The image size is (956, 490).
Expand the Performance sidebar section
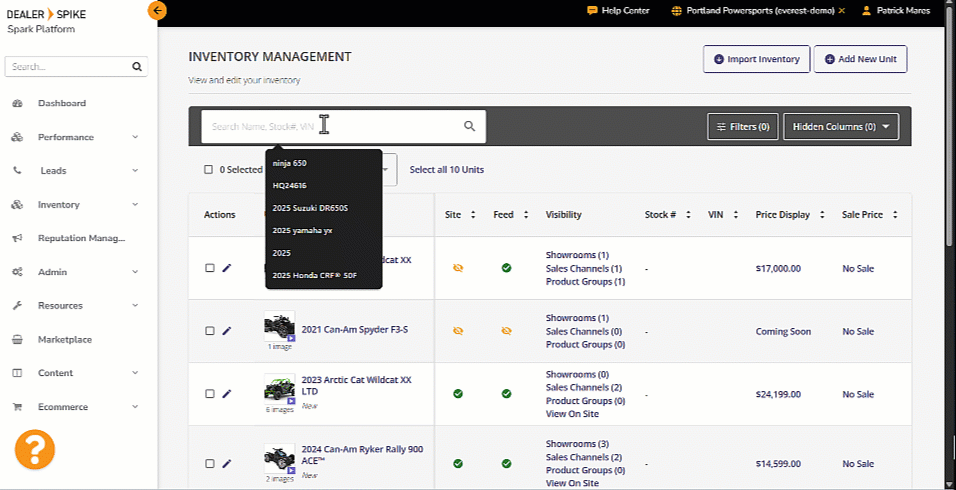click(x=135, y=138)
